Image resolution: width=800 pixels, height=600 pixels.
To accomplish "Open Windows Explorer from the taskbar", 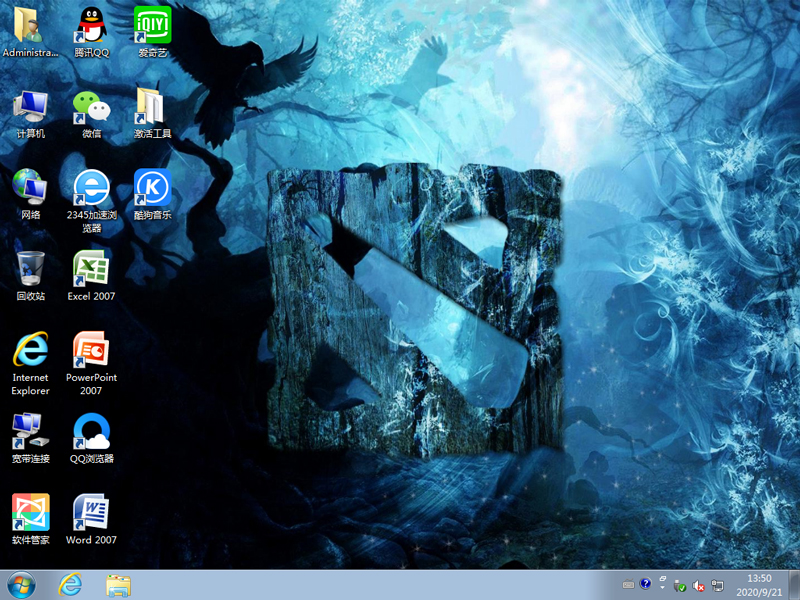I will click(x=118, y=585).
